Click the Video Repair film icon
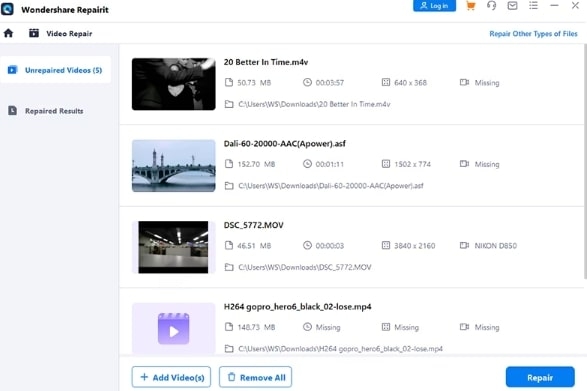This screenshot has height=391, width=587. pyautogui.click(x=34, y=33)
